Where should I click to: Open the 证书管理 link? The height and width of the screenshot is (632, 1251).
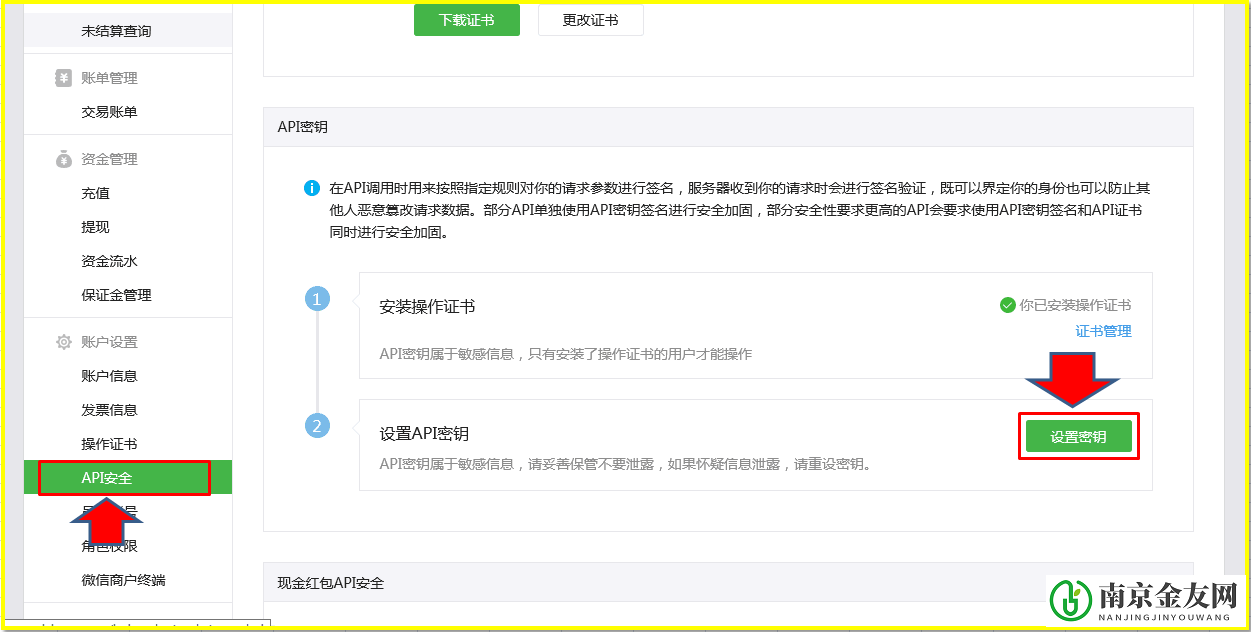(1103, 331)
